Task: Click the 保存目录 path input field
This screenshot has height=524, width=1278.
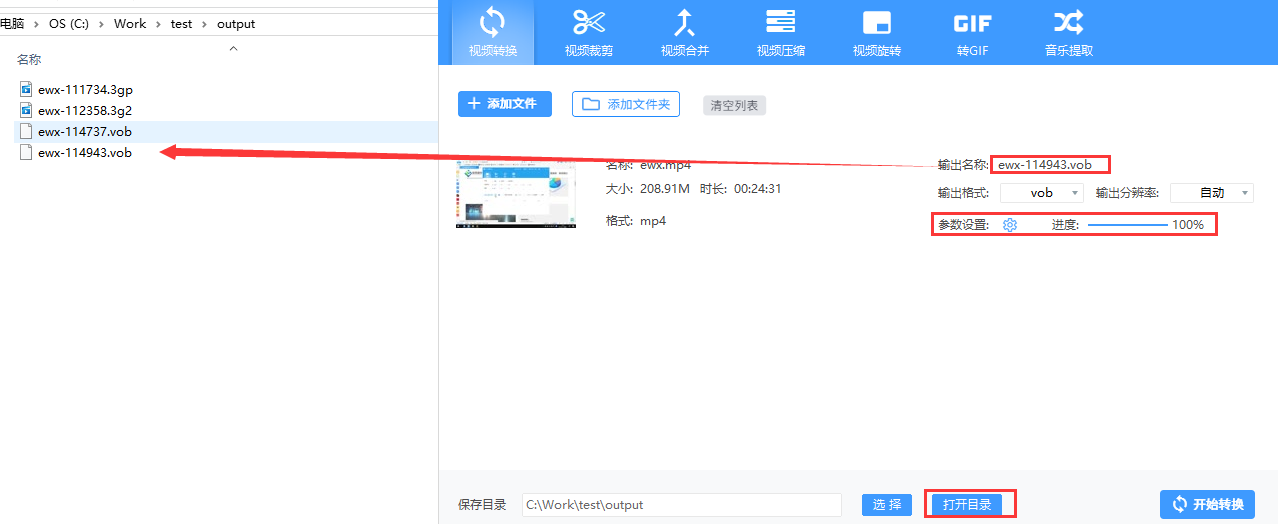Action: coord(682,505)
